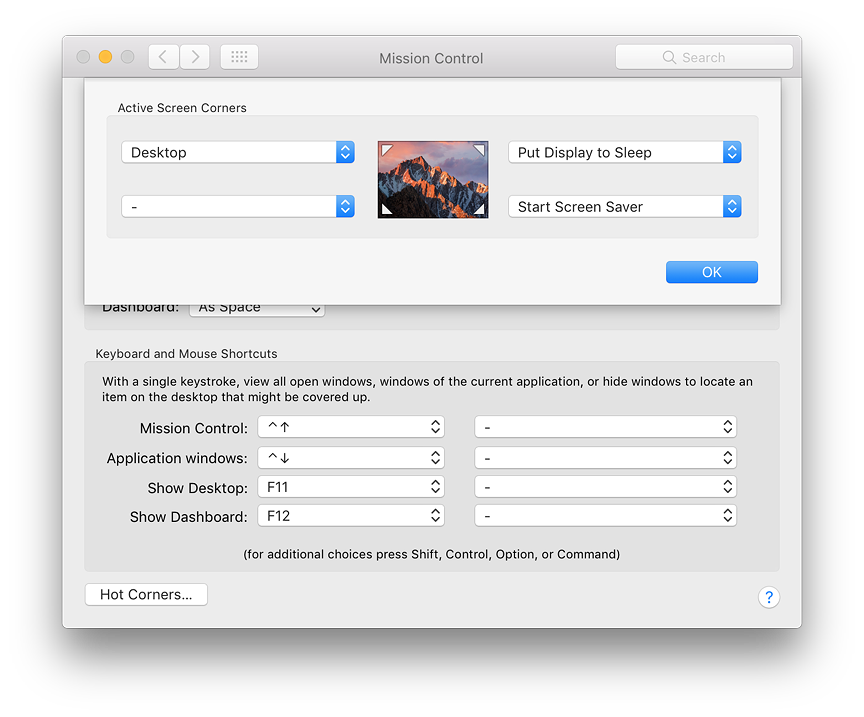Screen dimensions: 864x717
Task: Click the 'Show Desktop:' label
Action: click(197, 488)
